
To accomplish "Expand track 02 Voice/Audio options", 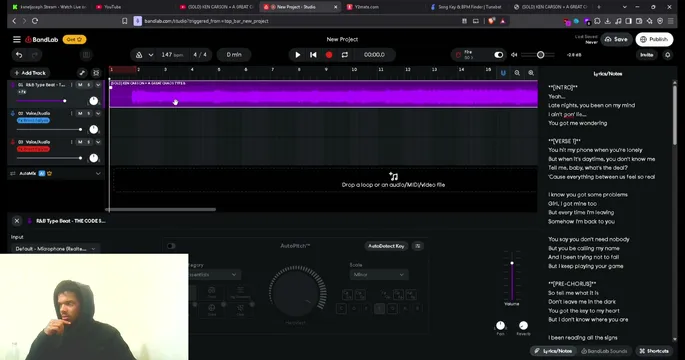I will pyautogui.click(x=98, y=113).
